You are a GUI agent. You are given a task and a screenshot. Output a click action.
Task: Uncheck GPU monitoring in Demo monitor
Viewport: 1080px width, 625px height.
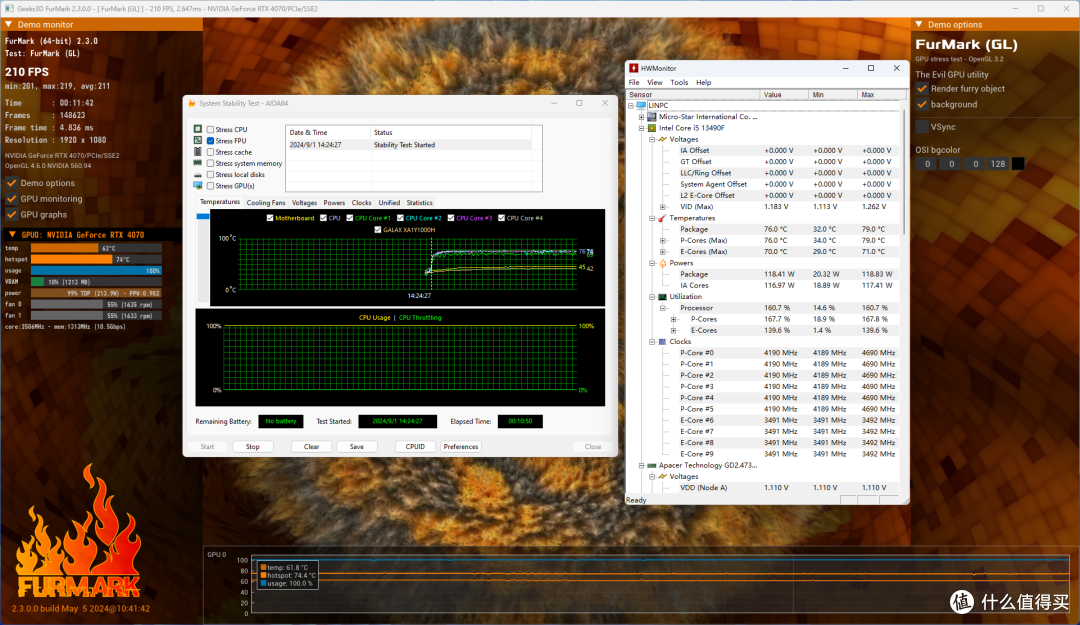[x=12, y=198]
